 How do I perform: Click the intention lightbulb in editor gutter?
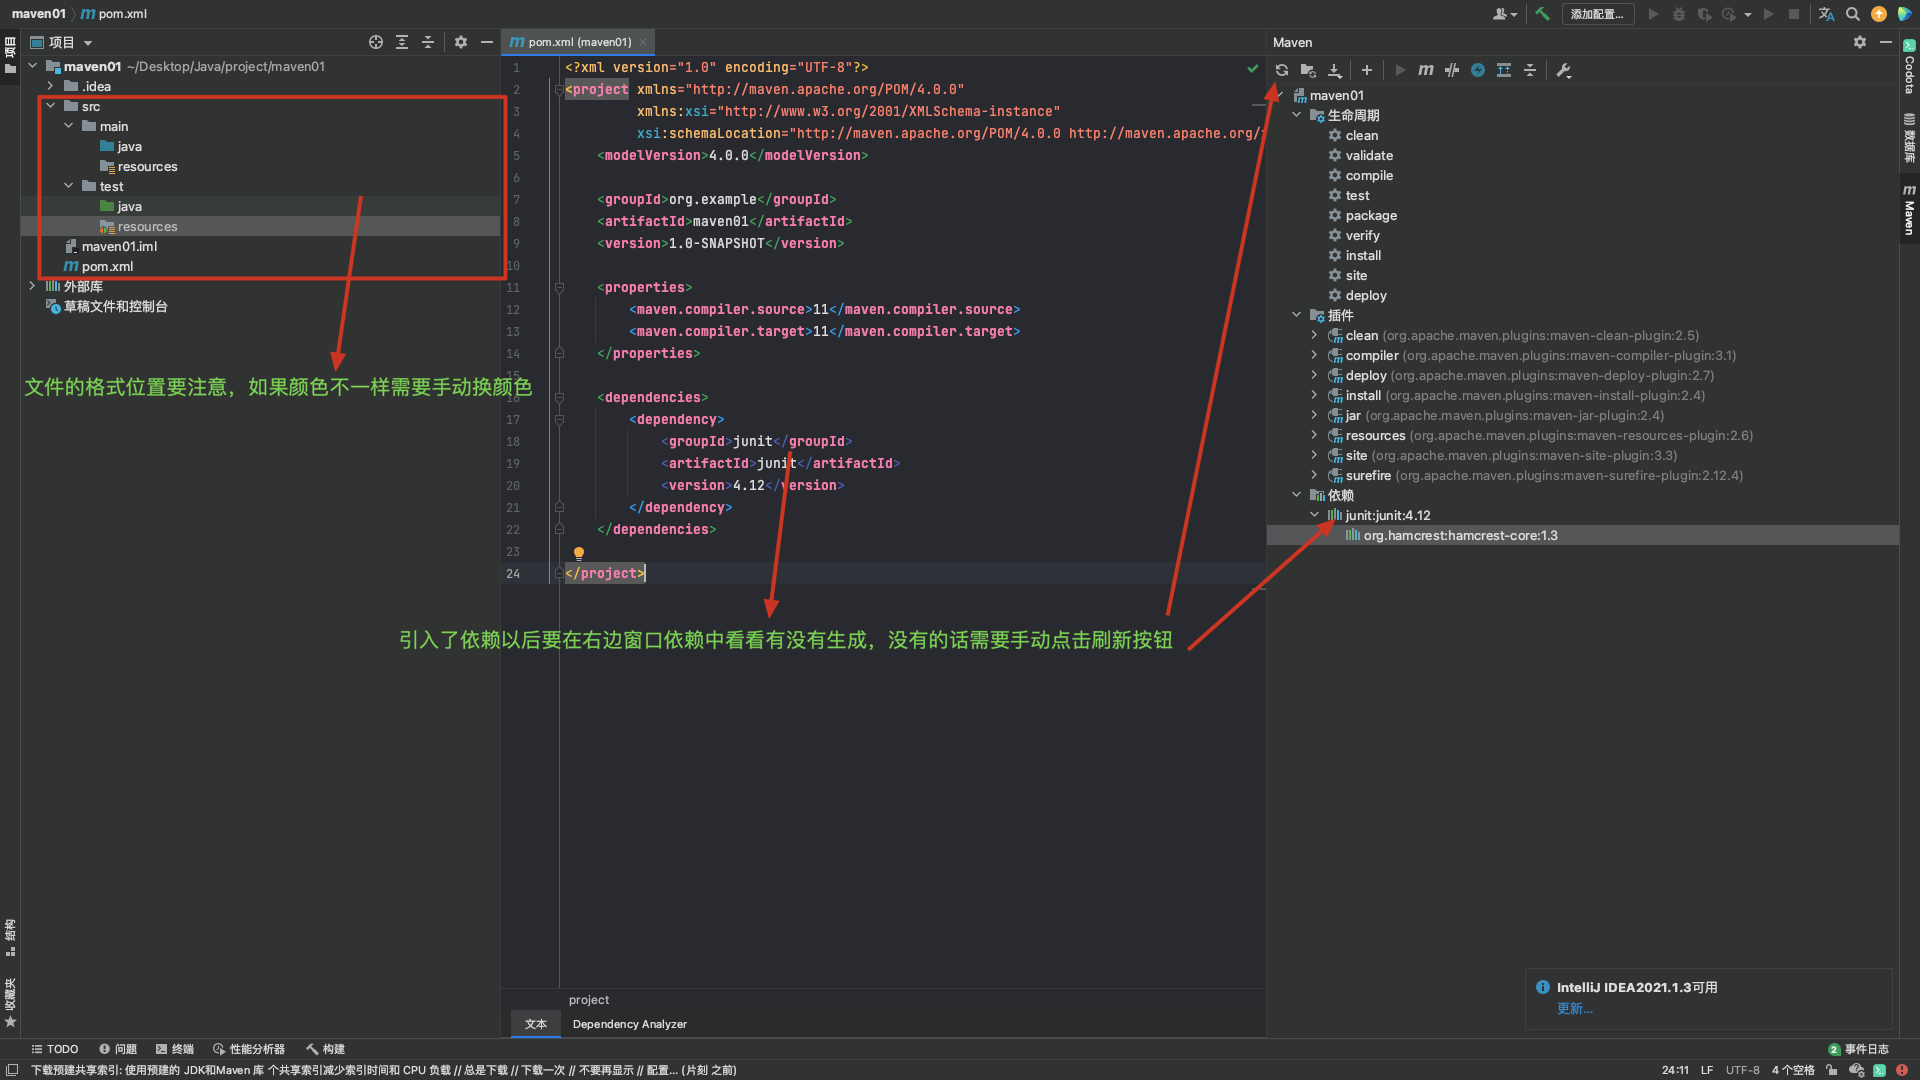coord(578,553)
